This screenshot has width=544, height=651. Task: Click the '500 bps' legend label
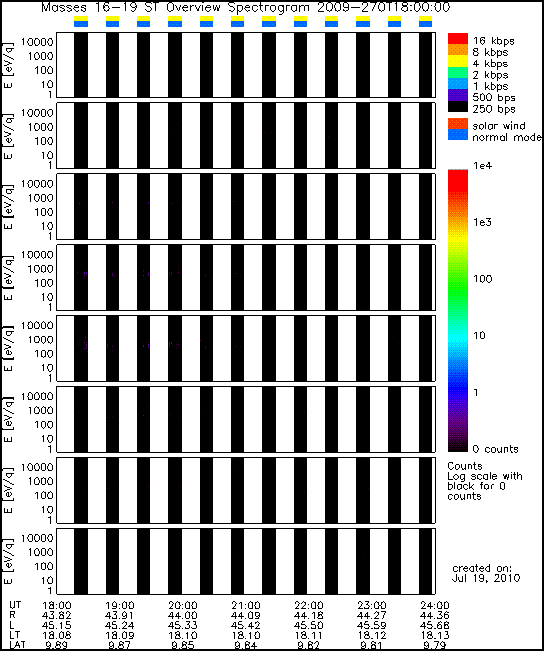pos(494,98)
